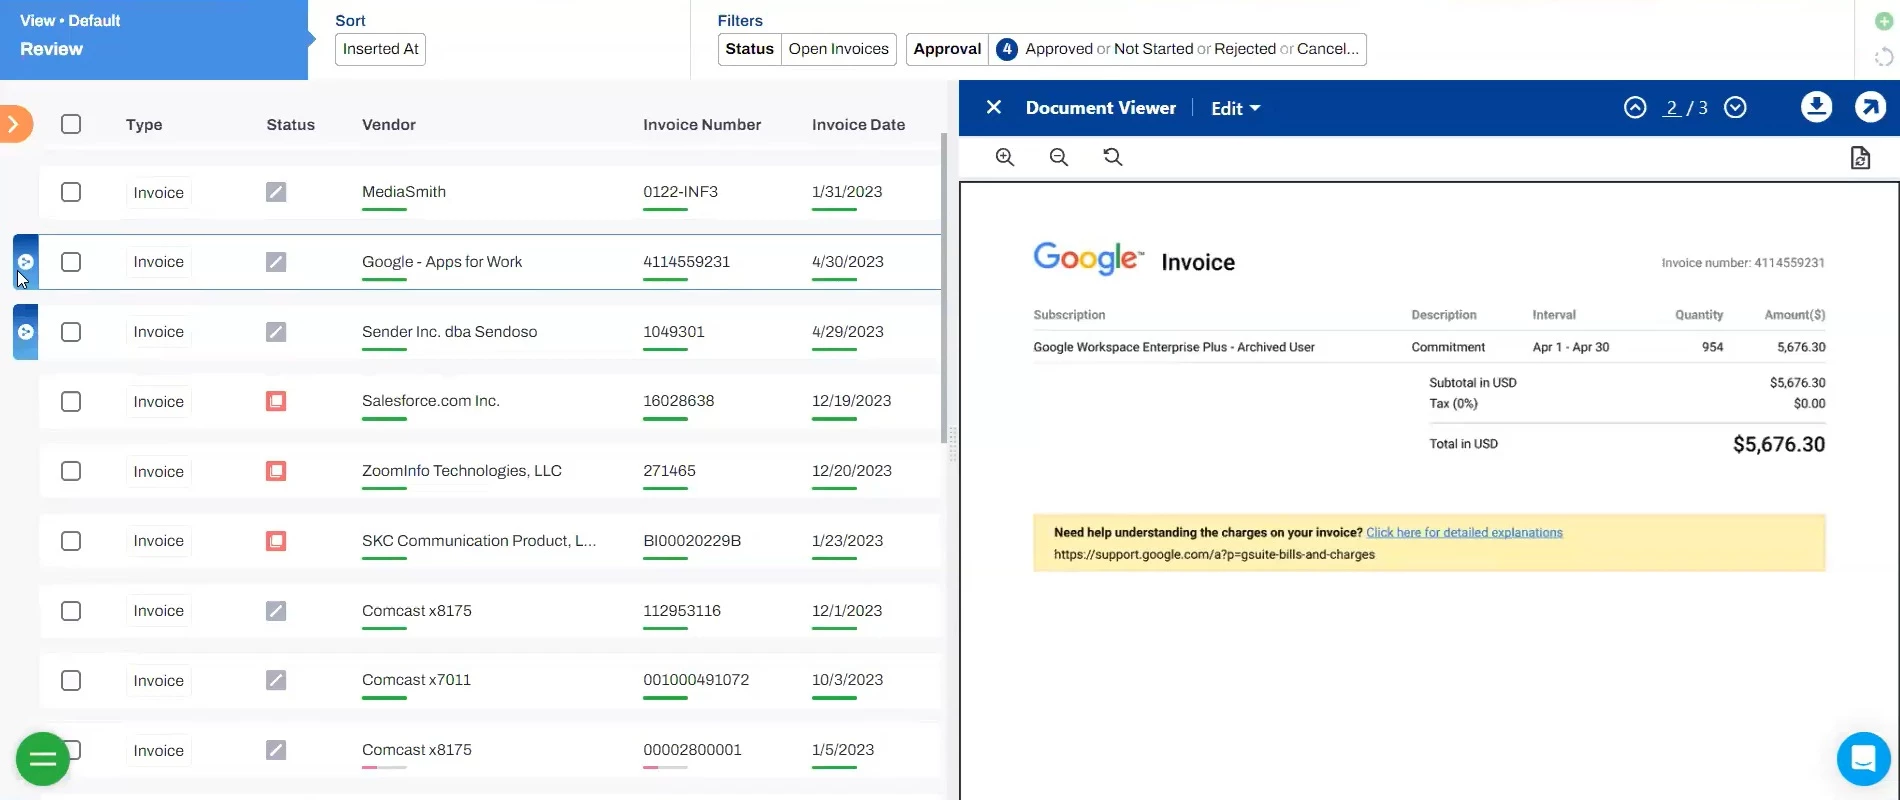The image size is (1900, 800).
Task: Click Salesforce.com row red status icon
Action: click(x=276, y=401)
